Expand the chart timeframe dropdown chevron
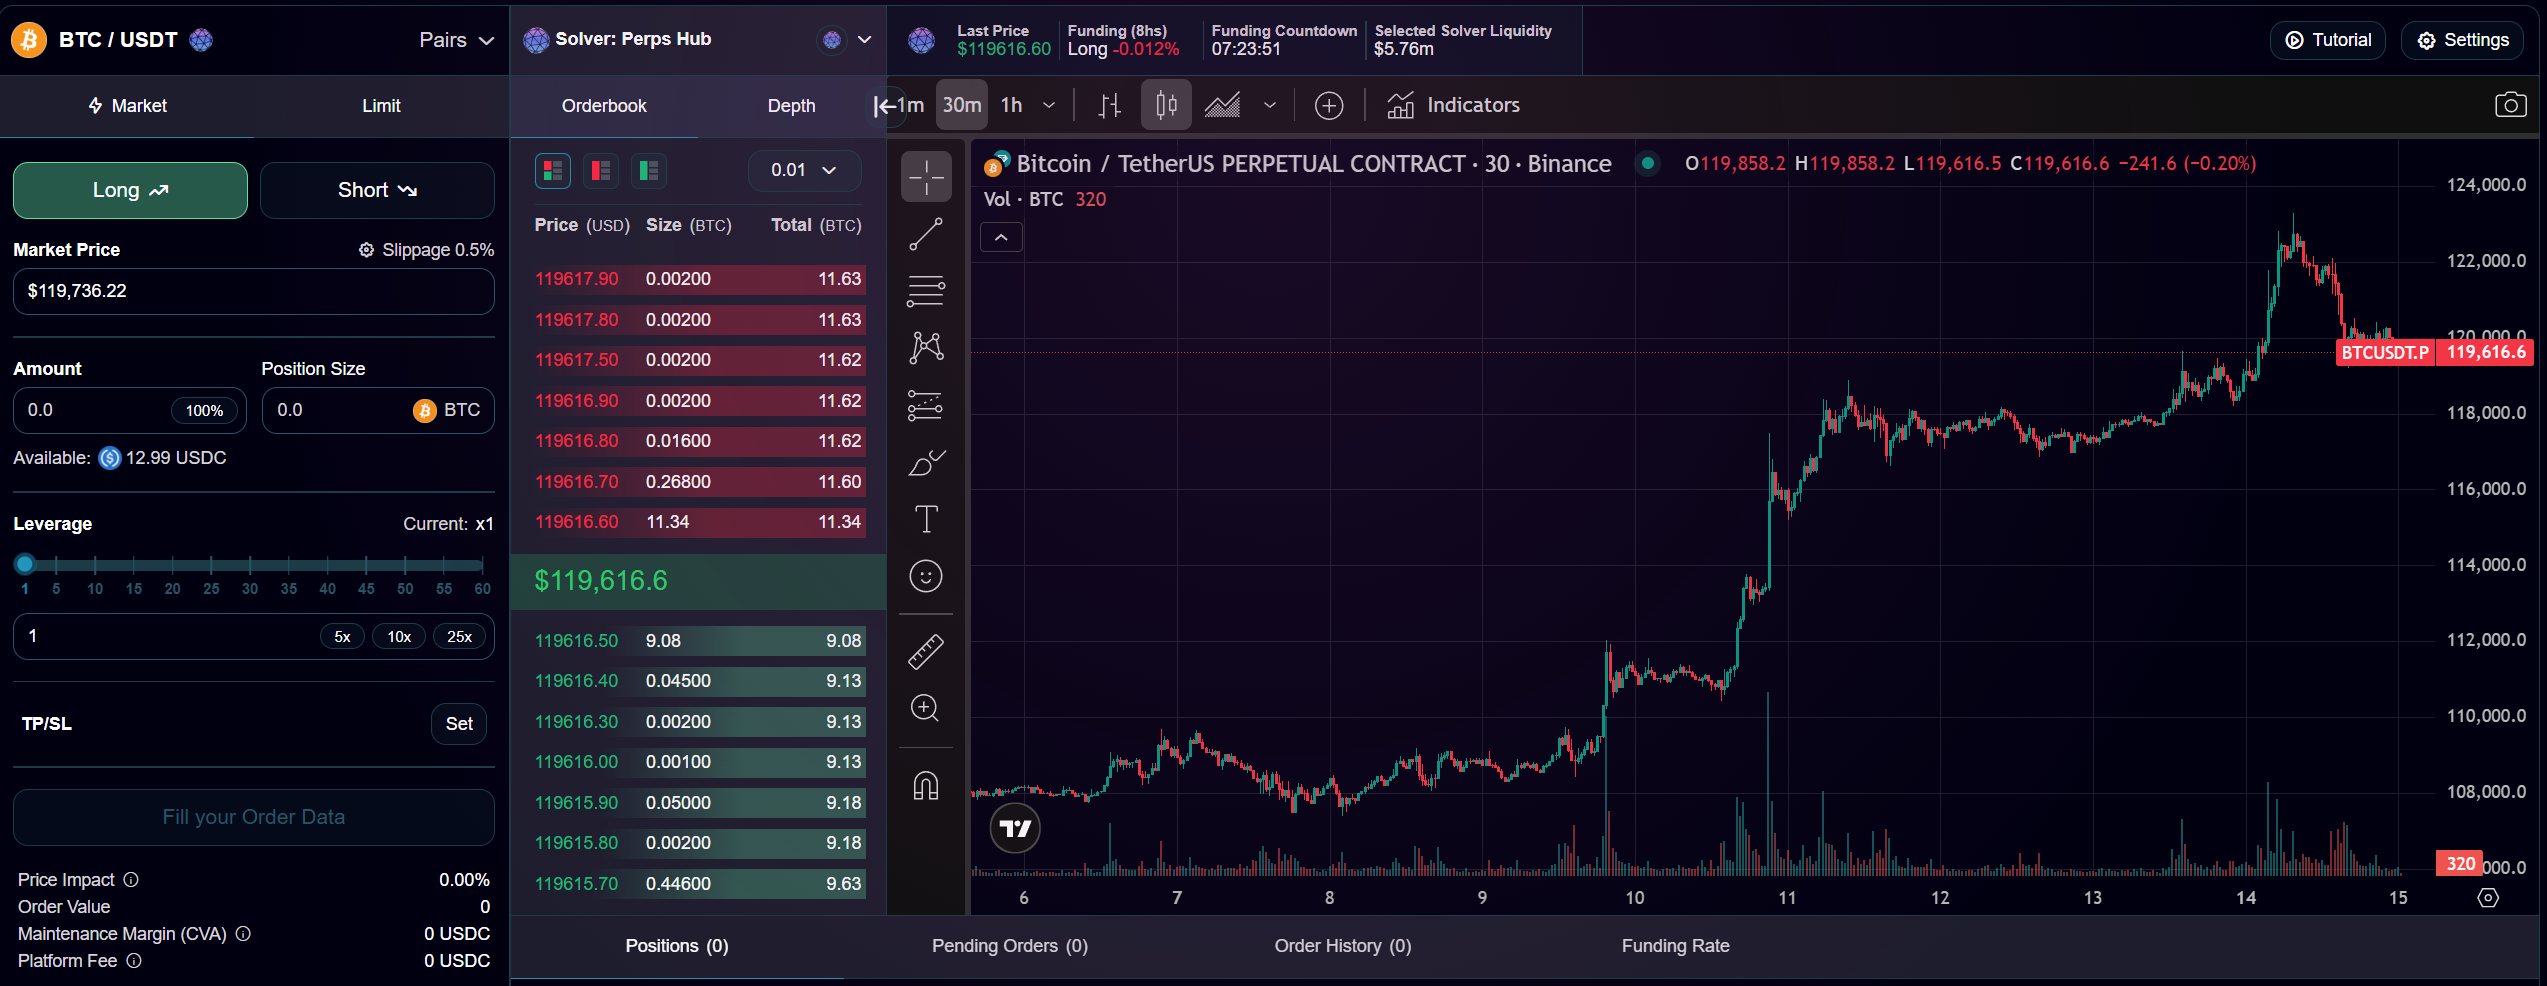This screenshot has height=986, width=2547. (x=1049, y=105)
